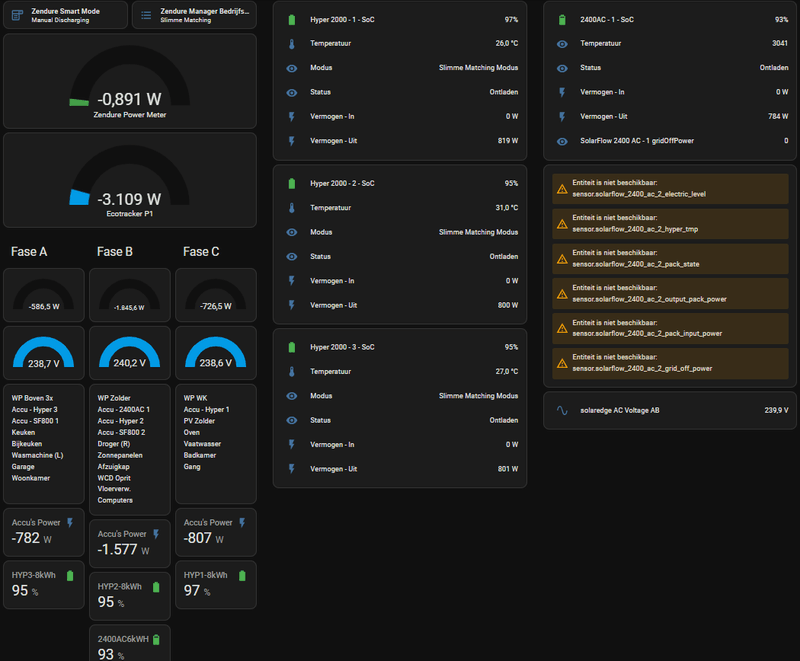Open Fase B power gauge -1.845,6 W
This screenshot has width=800, height=661.
coord(130,295)
